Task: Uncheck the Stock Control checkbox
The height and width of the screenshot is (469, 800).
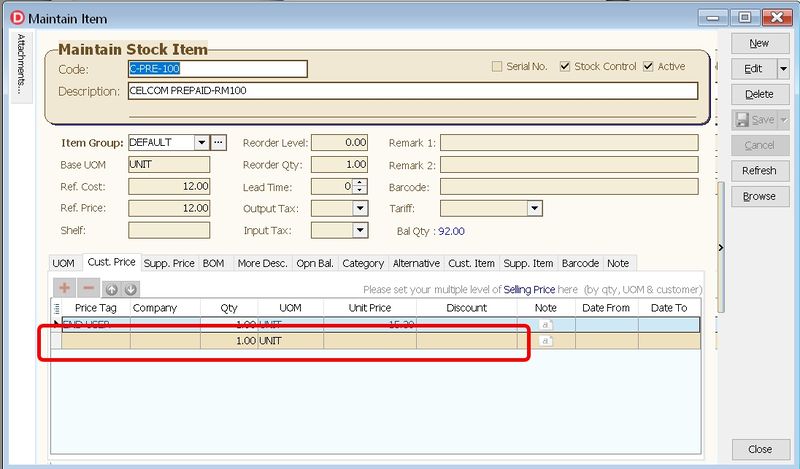Action: pos(565,67)
